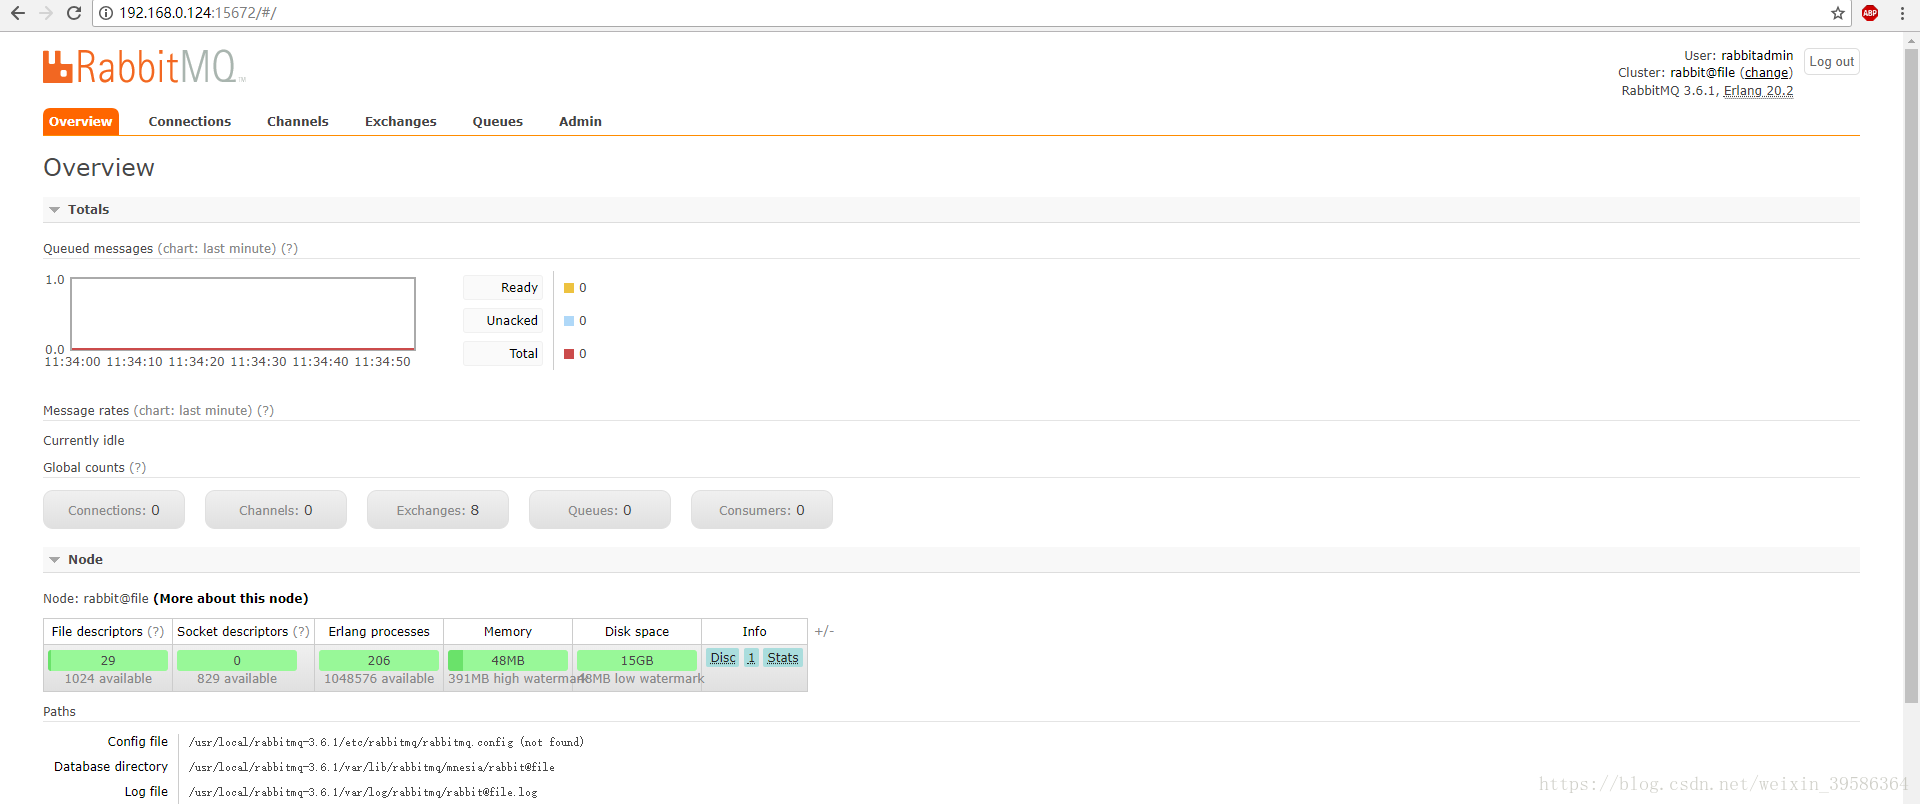Bookmark this page with the star icon
1920x804 pixels.
pyautogui.click(x=1838, y=13)
